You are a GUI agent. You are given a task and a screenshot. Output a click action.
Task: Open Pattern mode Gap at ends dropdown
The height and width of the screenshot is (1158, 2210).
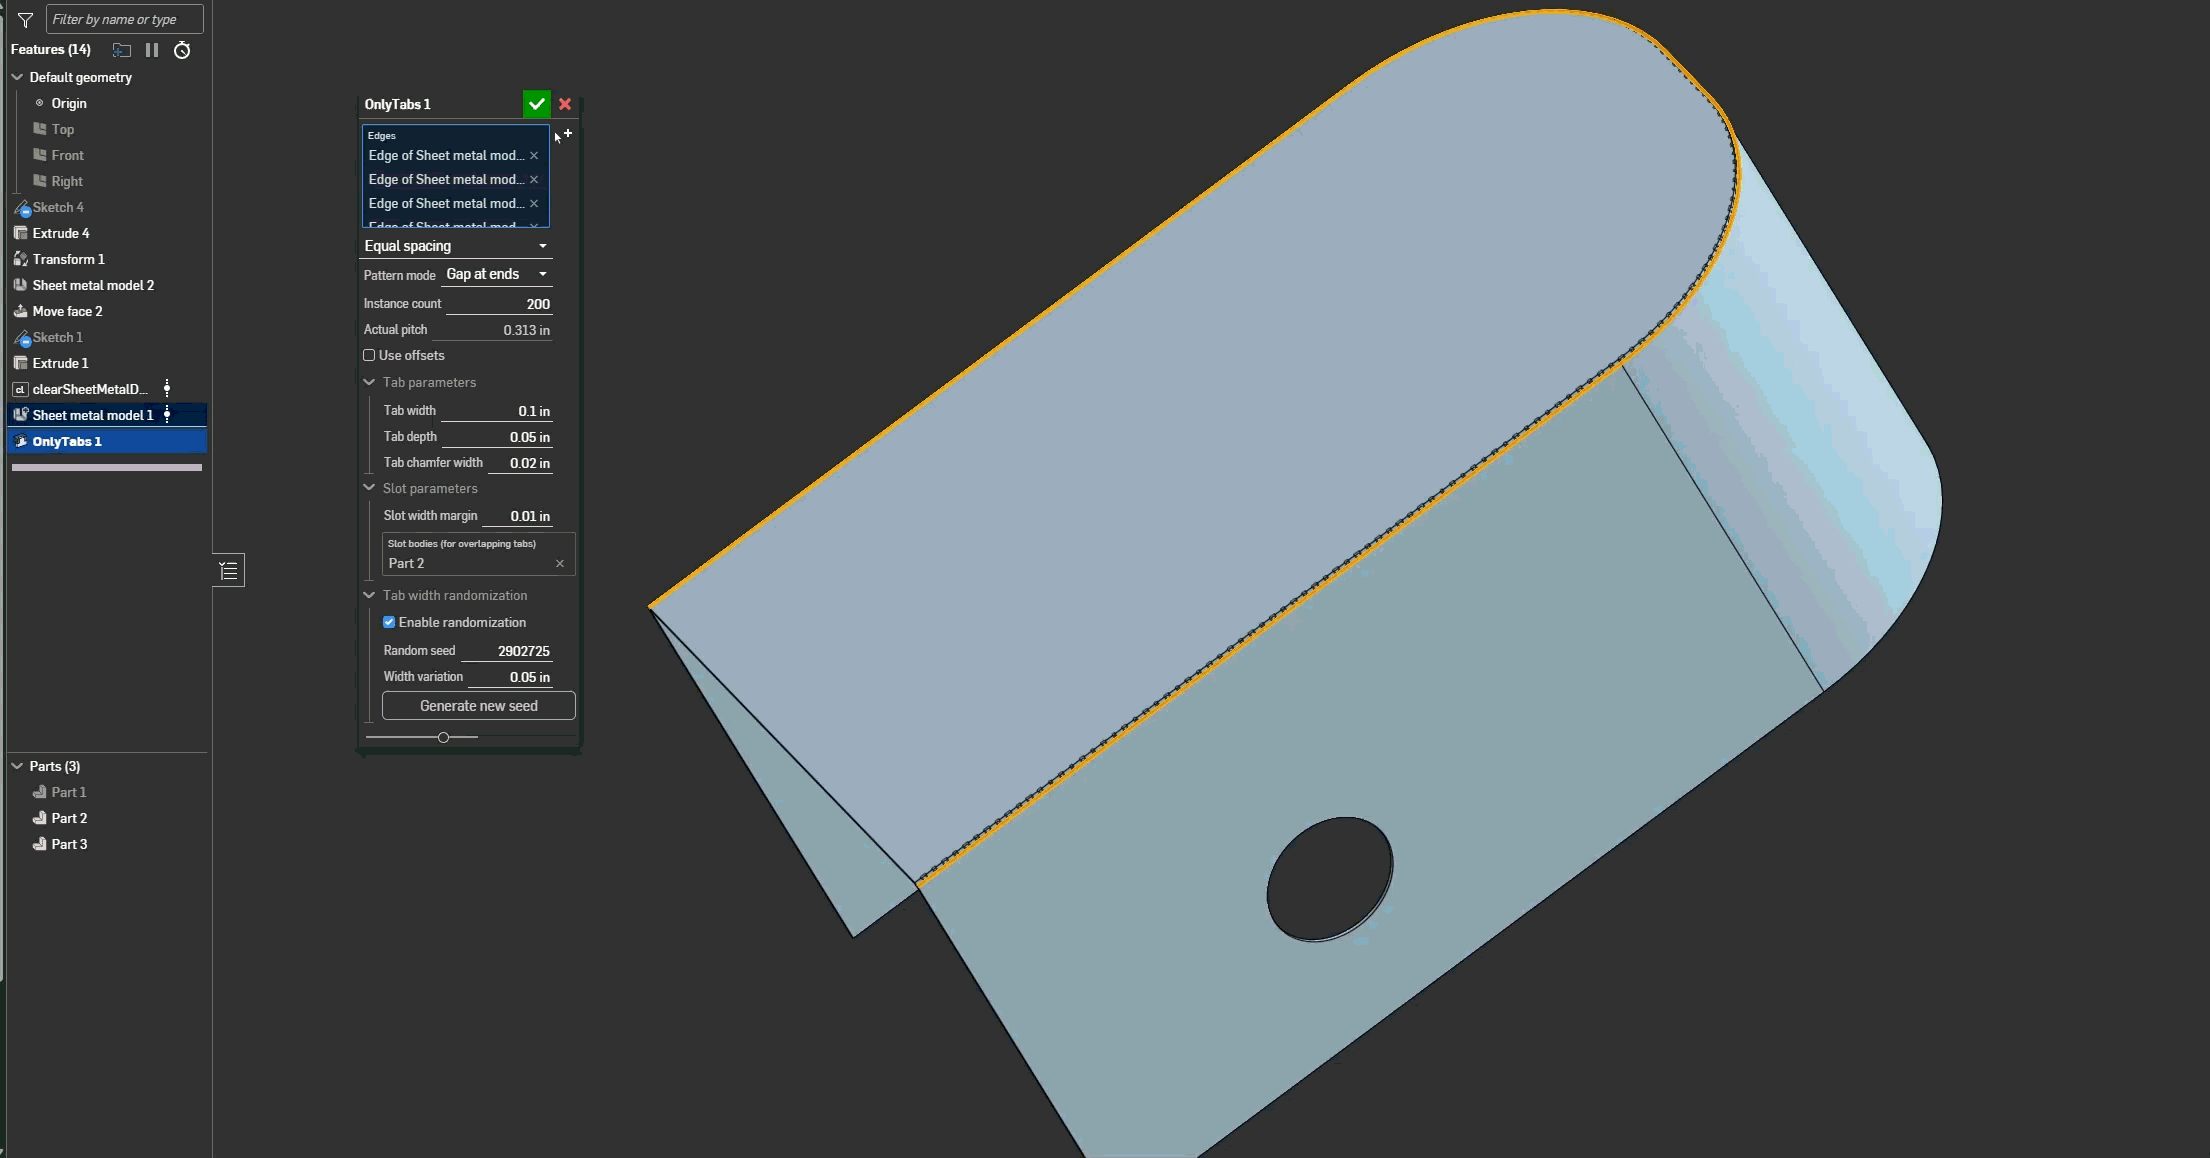click(x=497, y=274)
